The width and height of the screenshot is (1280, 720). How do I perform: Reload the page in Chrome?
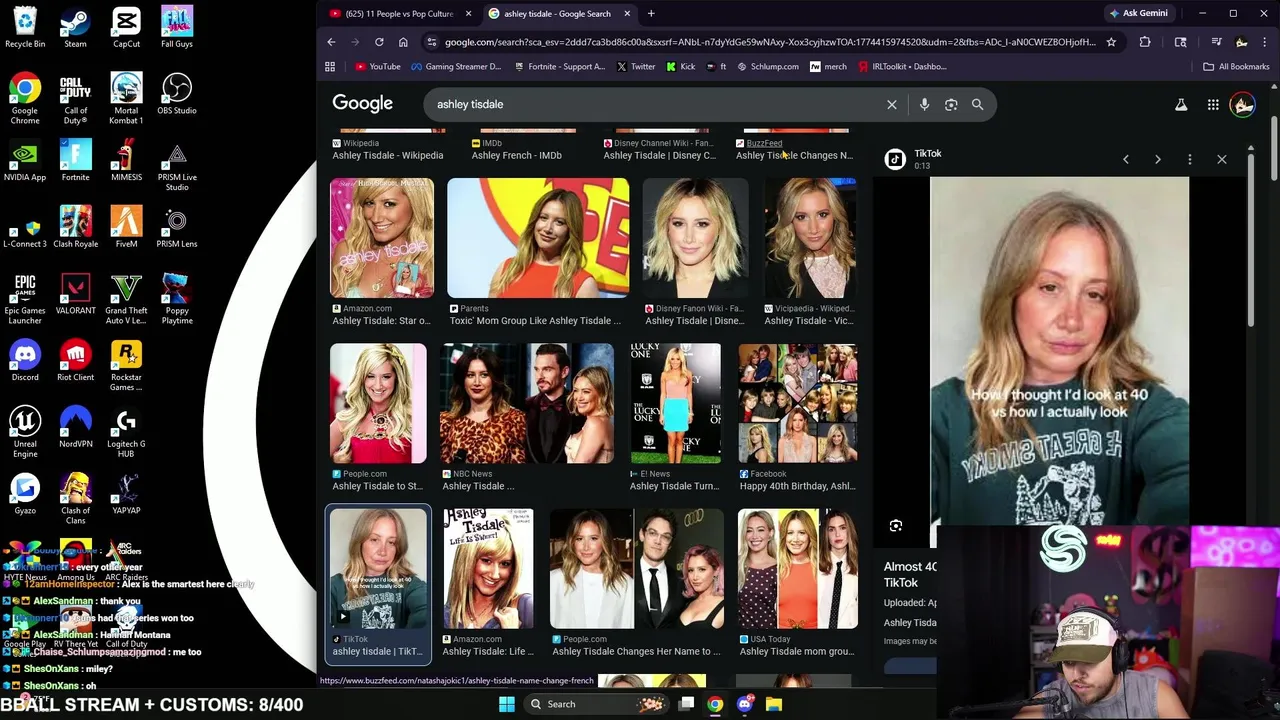pos(379,42)
